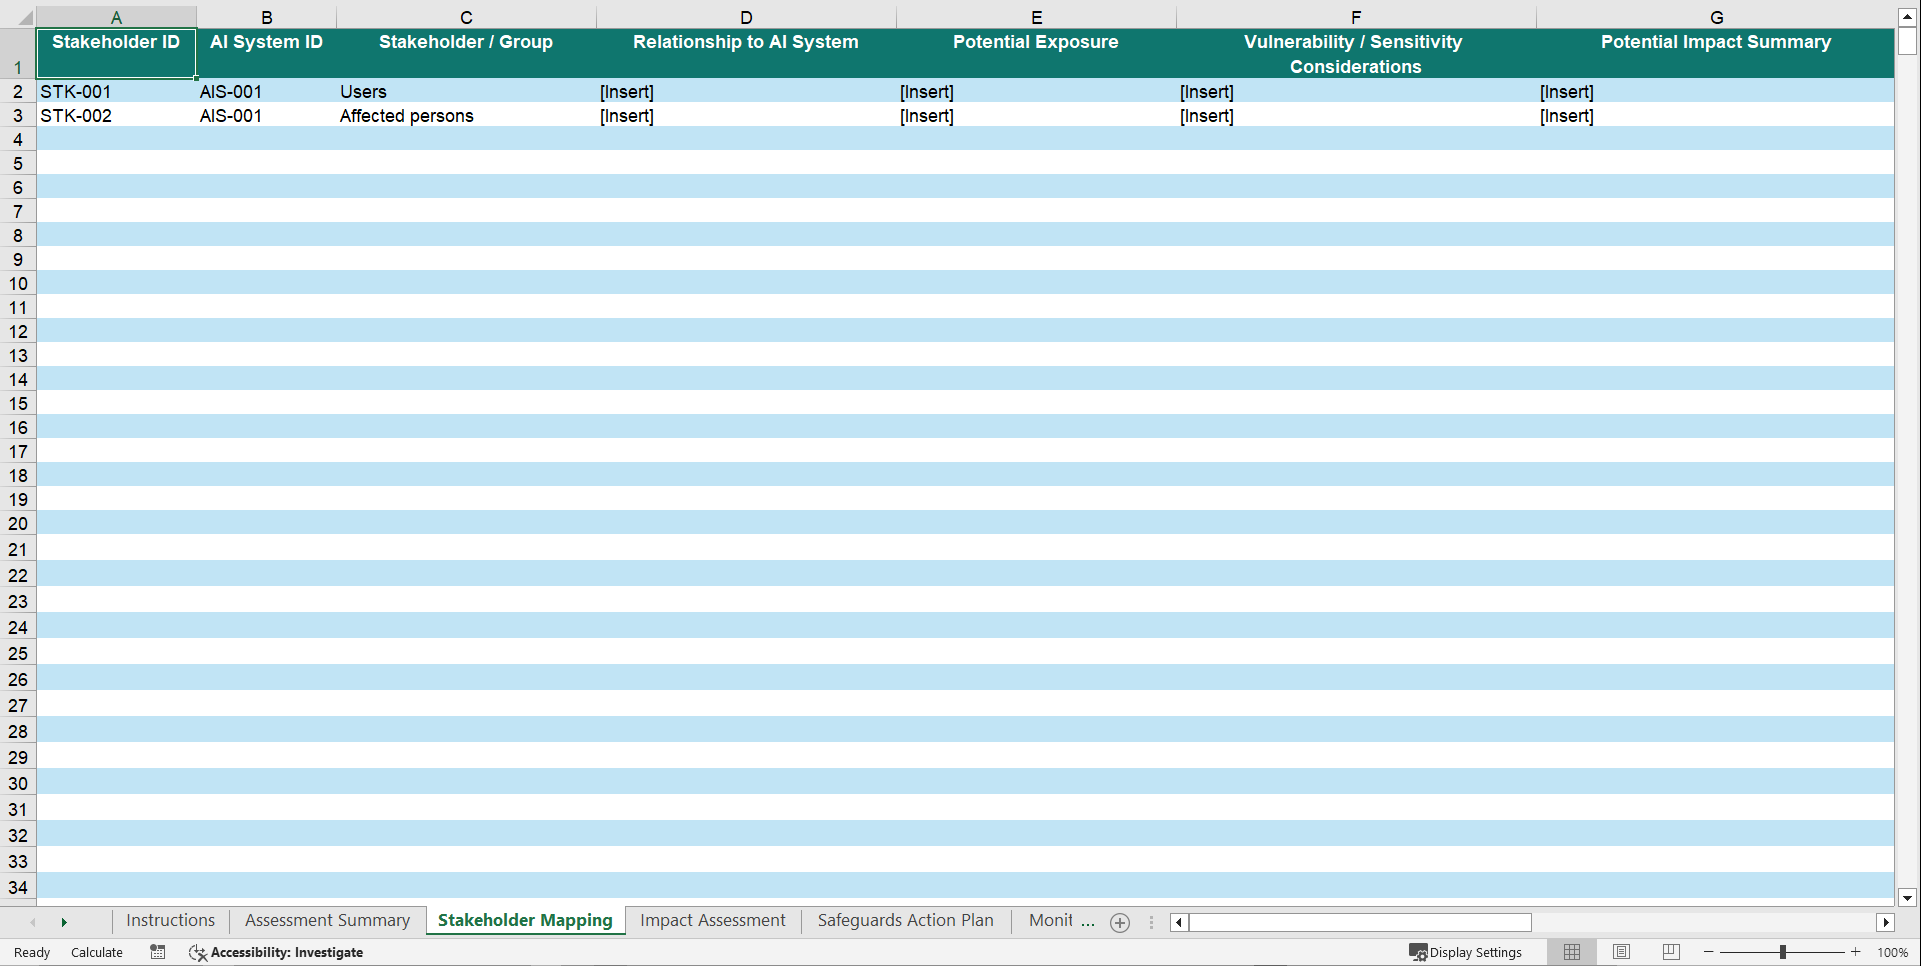This screenshot has width=1921, height=966.
Task: Open the Instructions sheet tab
Action: 170,921
